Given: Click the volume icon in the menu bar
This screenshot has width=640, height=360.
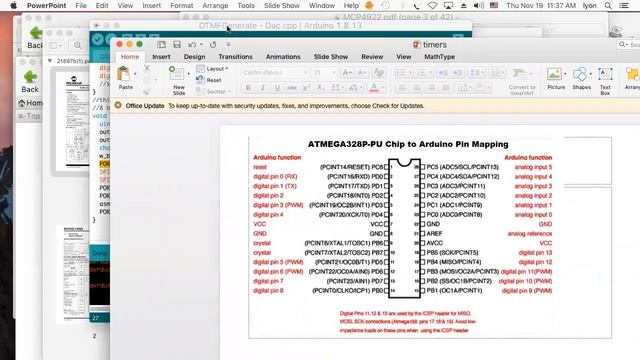Looking at the screenshot, I should coord(478,6).
